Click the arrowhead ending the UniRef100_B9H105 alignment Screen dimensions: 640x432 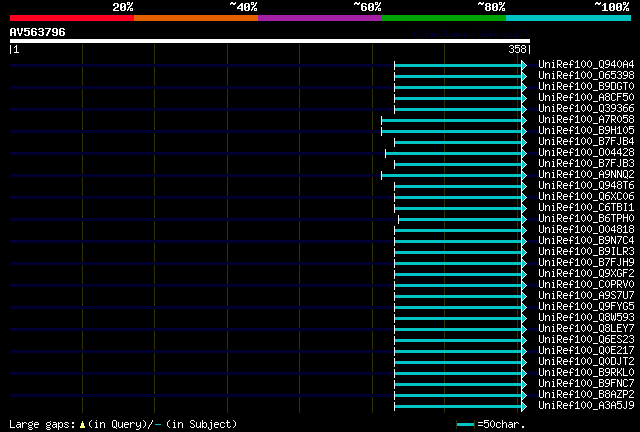pyautogui.click(x=524, y=131)
